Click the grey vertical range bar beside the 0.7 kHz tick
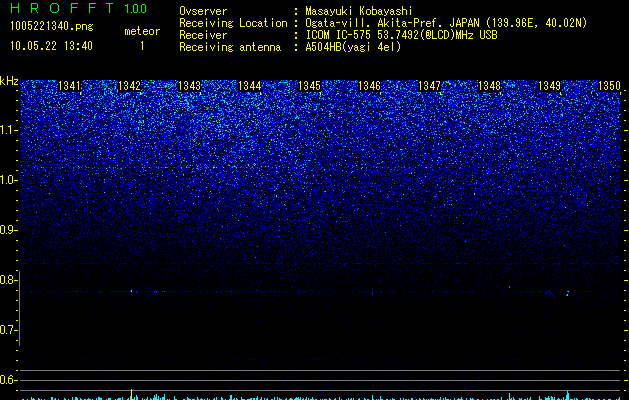 point(20,308)
